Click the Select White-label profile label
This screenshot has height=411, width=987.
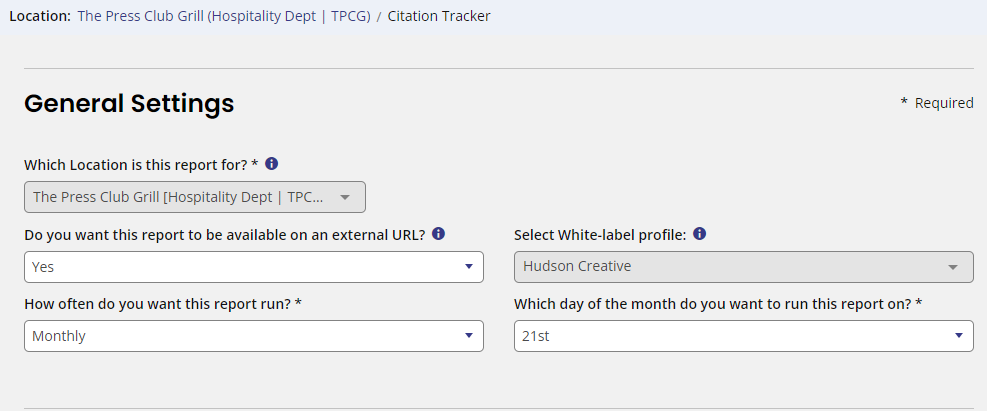pyautogui.click(x=600, y=235)
